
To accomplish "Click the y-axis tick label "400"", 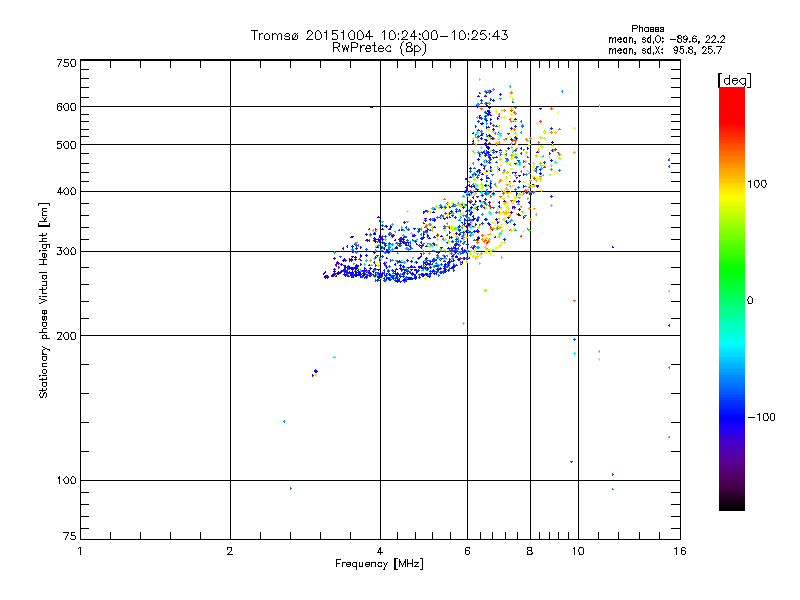I will [66, 192].
